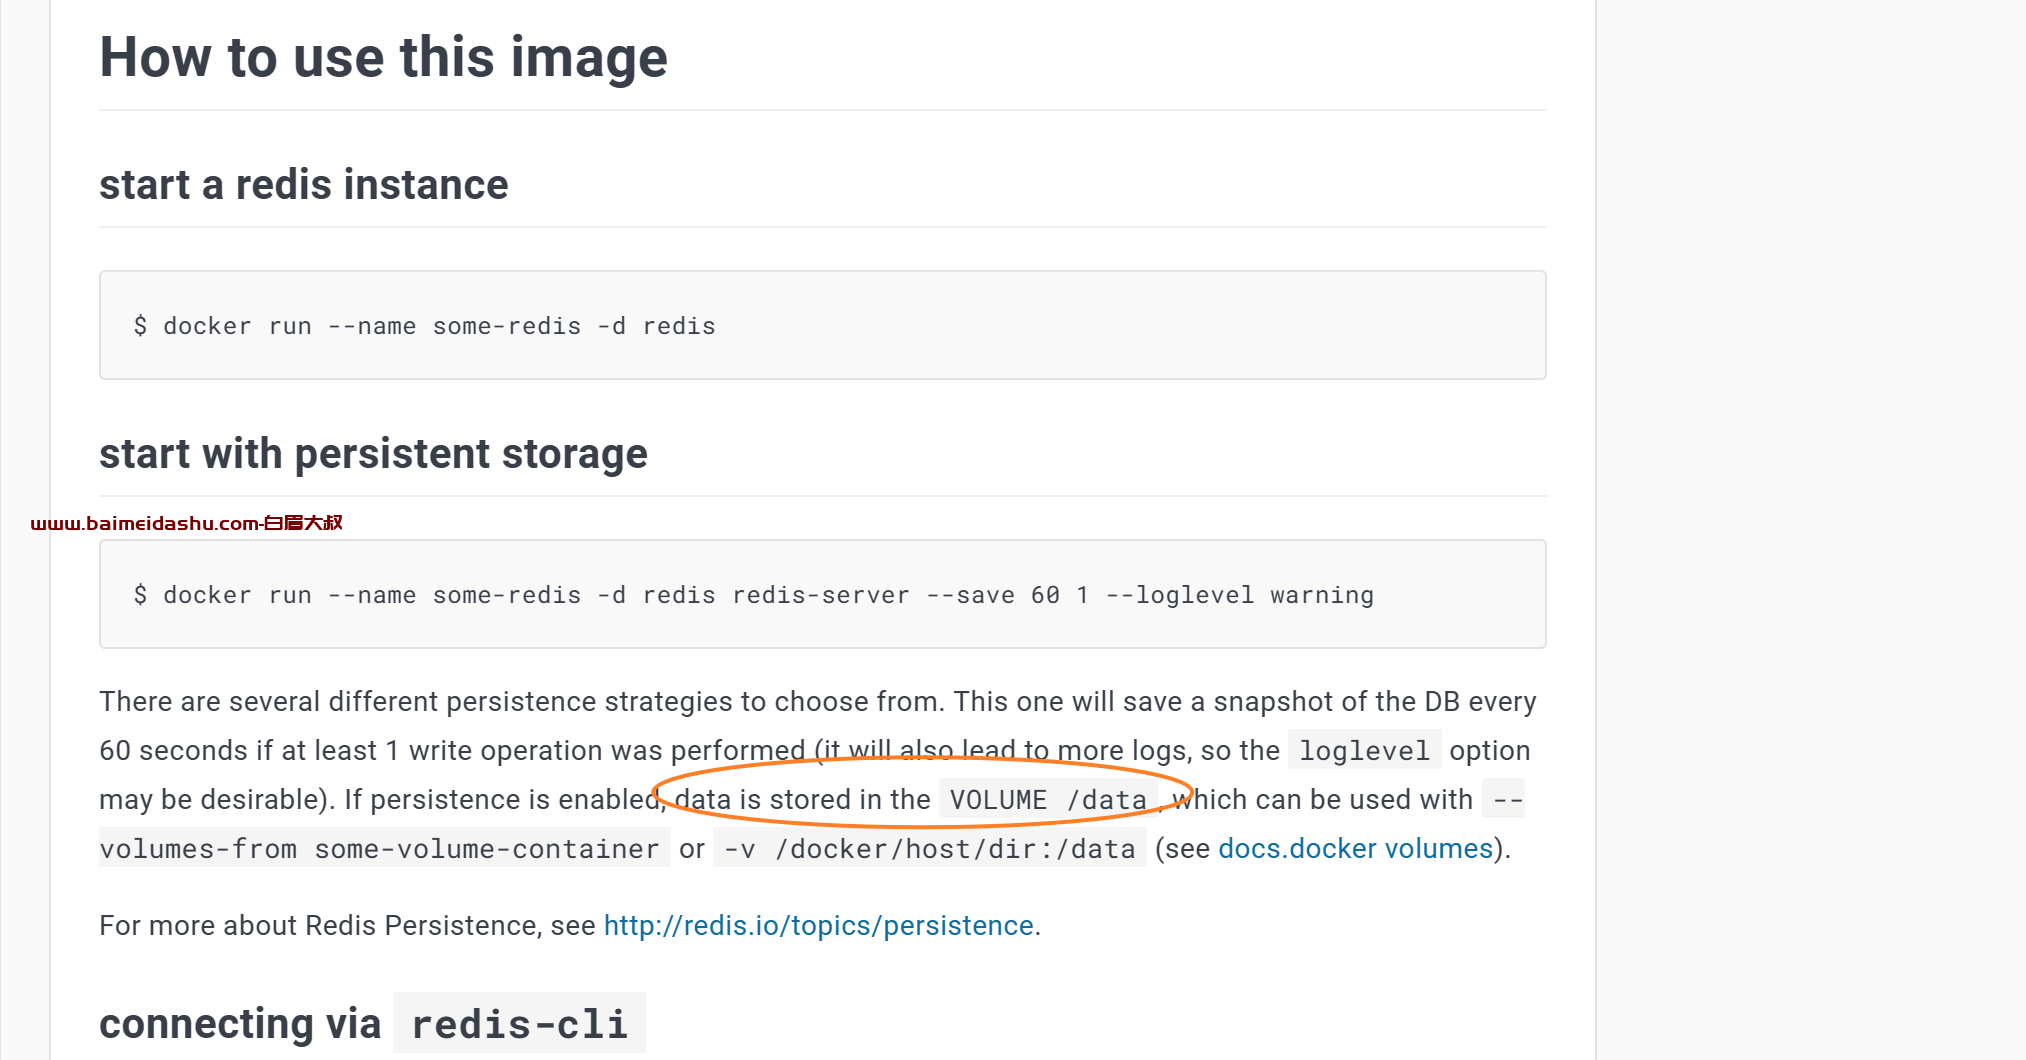Viewport: 2026px width, 1060px height.
Task: Open the docs.docker volumes link
Action: click(1355, 849)
